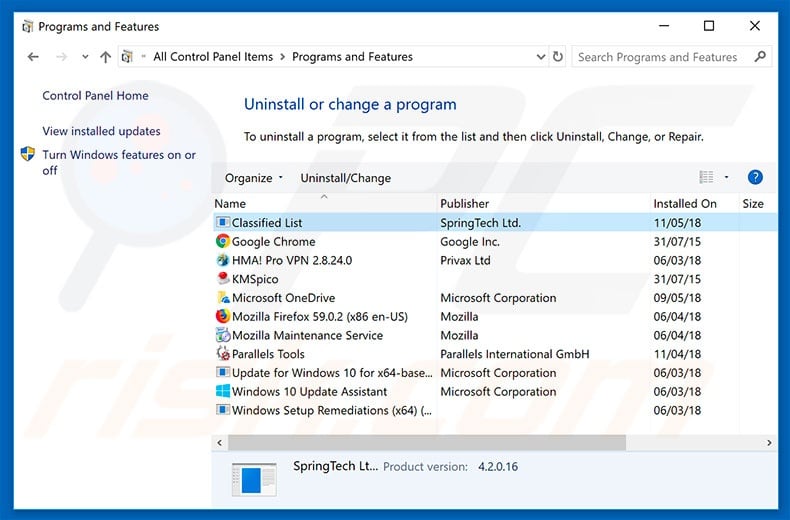Select Update for Windows 10 for x64-base entry
Image resolution: width=790 pixels, height=520 pixels.
332,372
